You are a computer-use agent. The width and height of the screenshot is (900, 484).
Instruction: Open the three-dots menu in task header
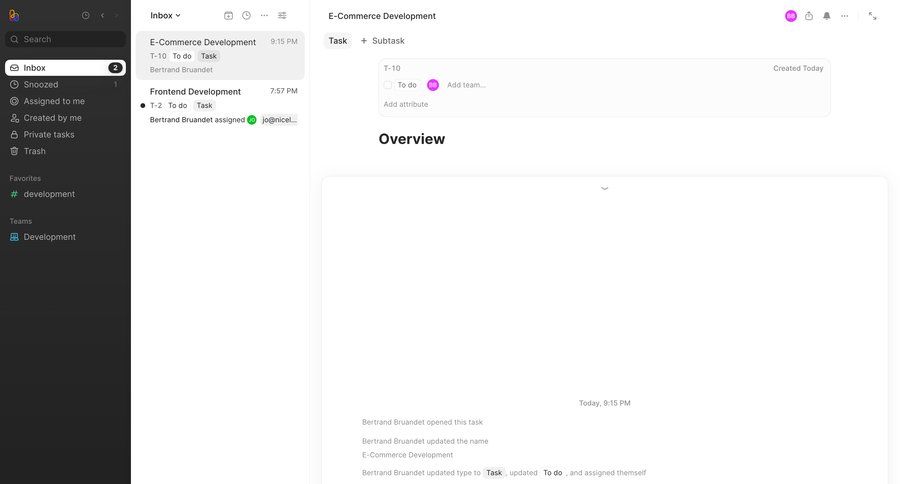pos(845,16)
